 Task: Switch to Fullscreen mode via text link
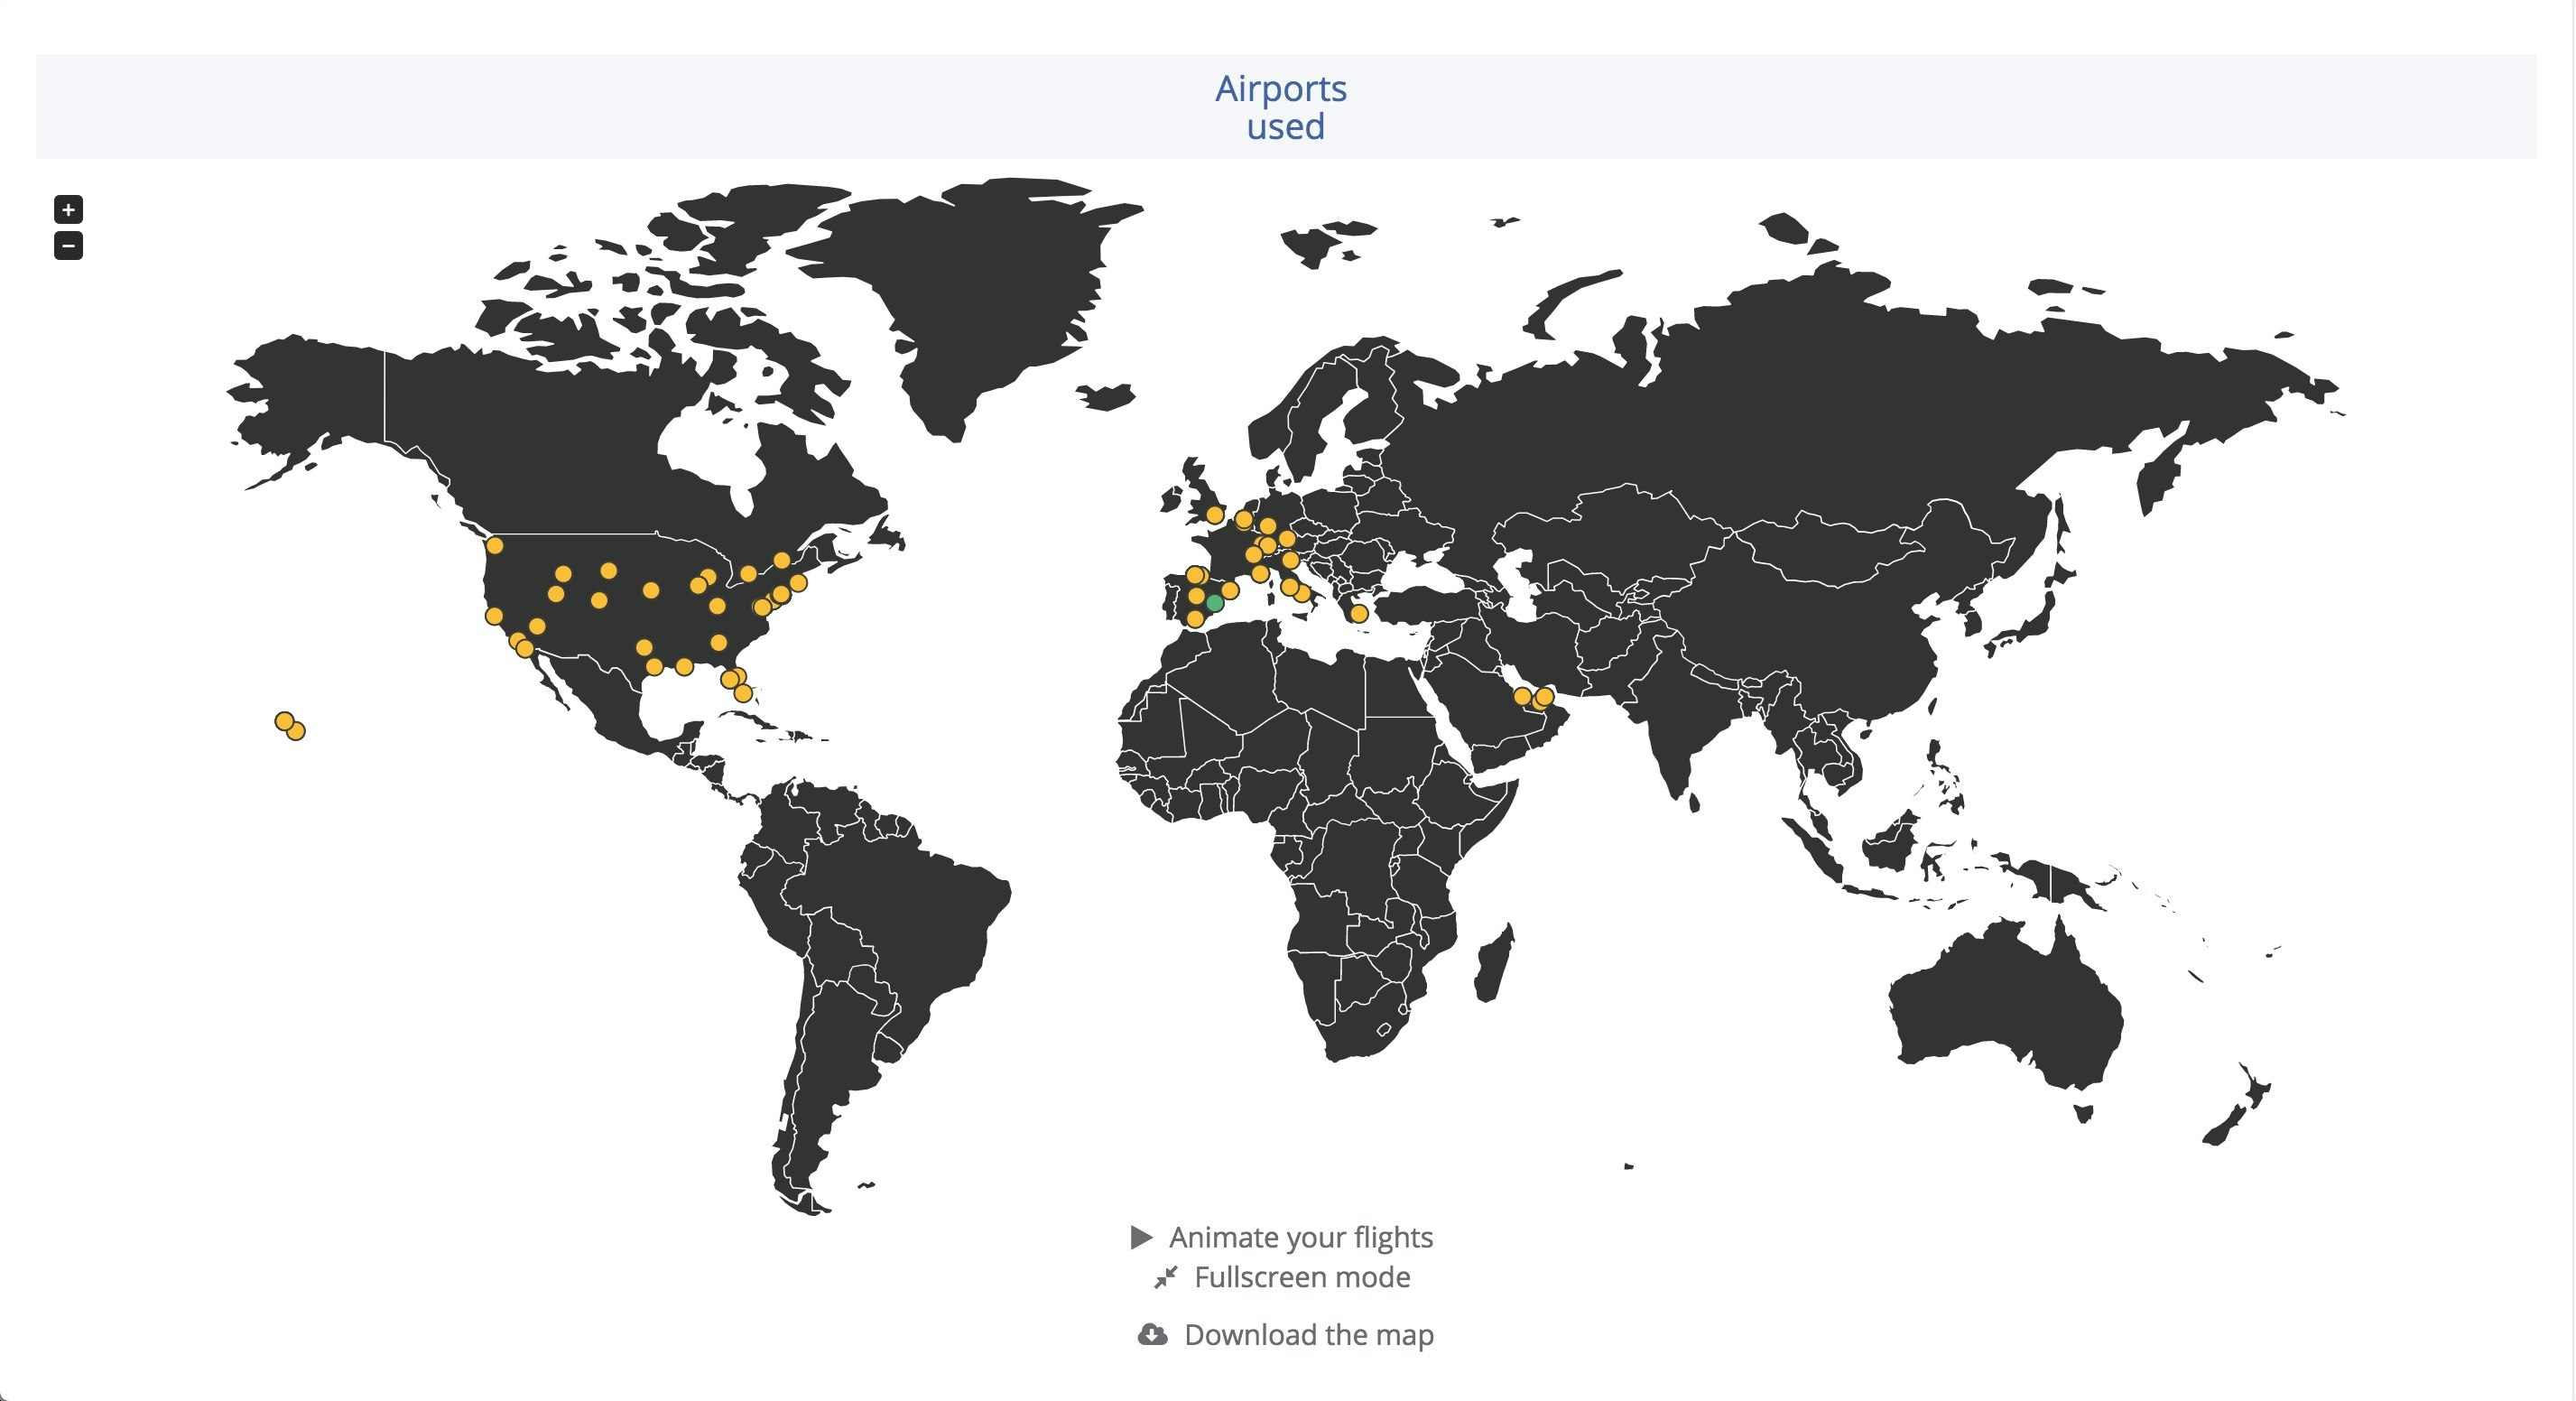pos(1301,1277)
